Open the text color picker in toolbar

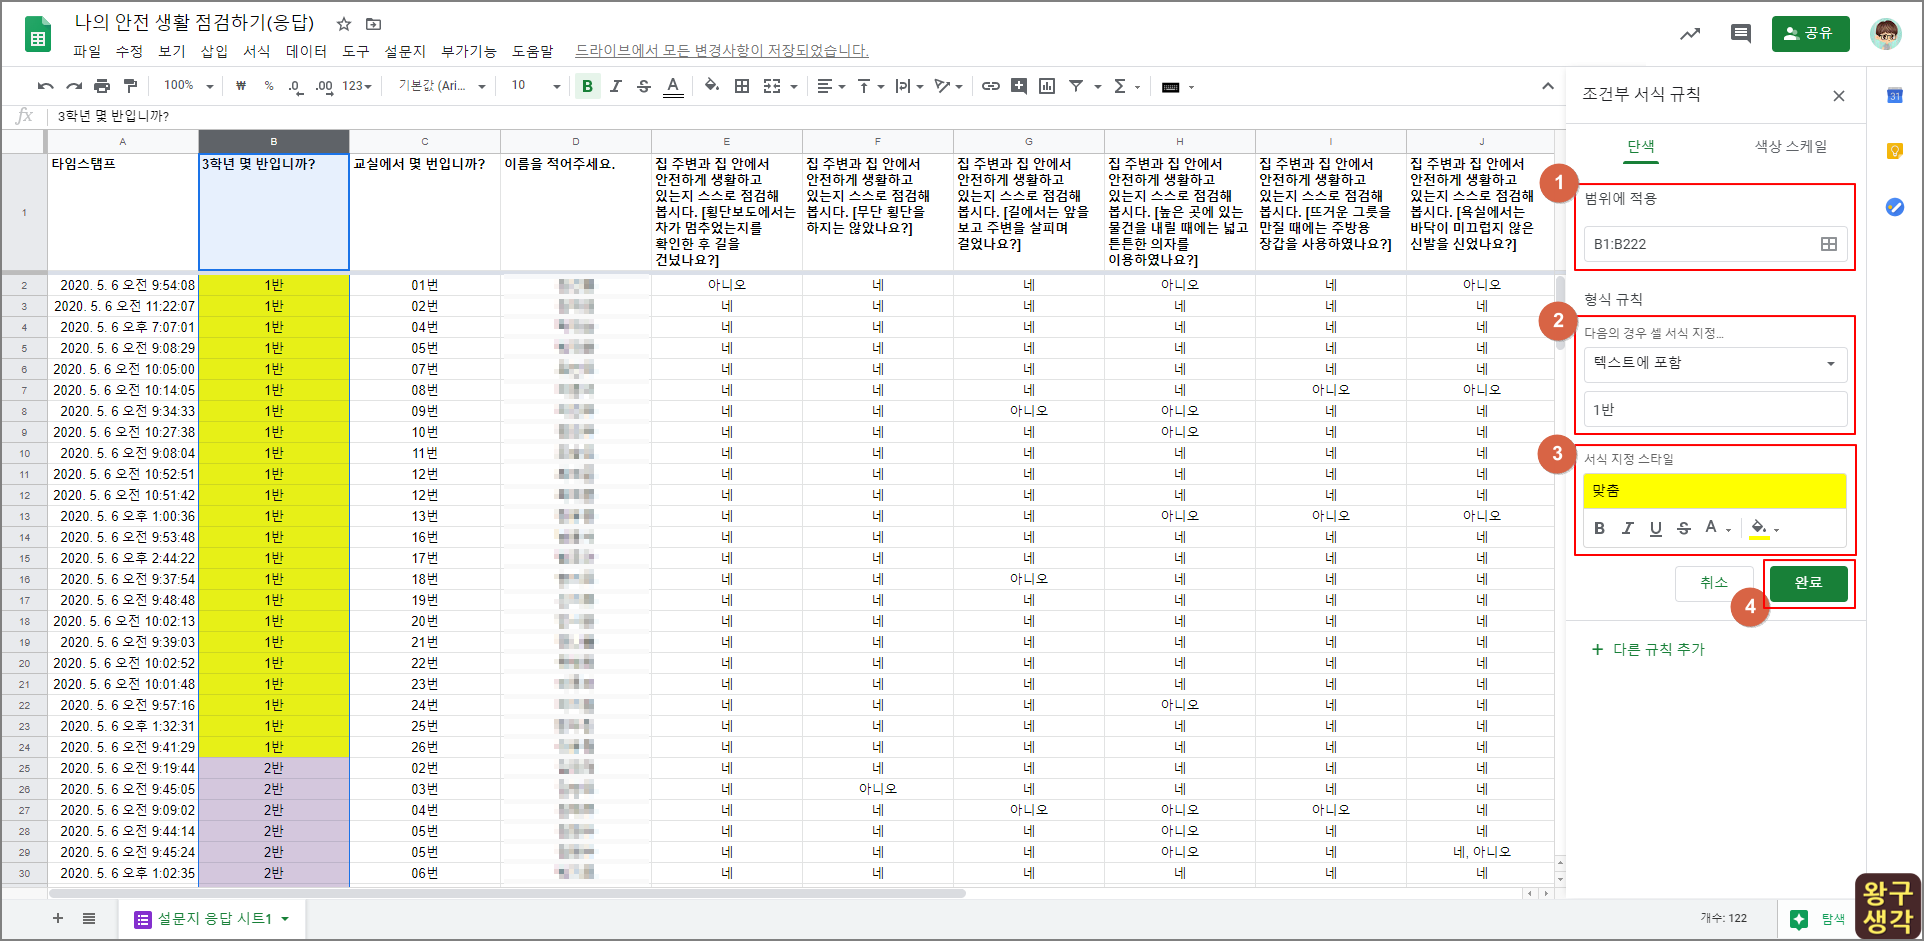point(673,86)
